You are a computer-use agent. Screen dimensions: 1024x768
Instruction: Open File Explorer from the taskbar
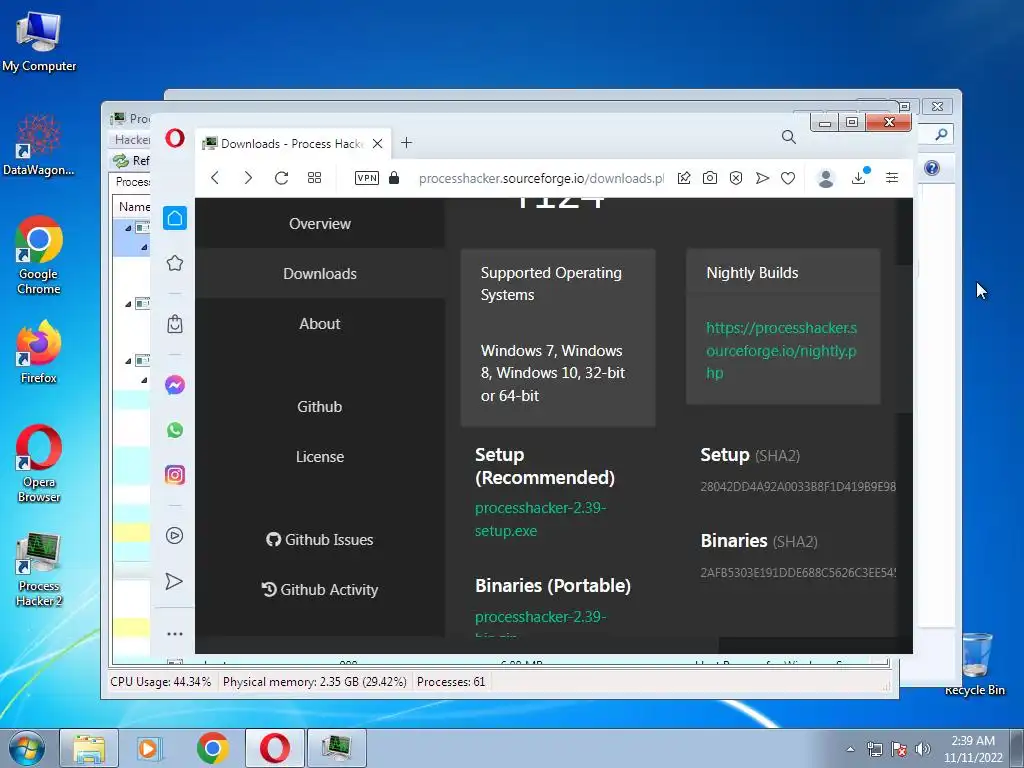[89, 748]
